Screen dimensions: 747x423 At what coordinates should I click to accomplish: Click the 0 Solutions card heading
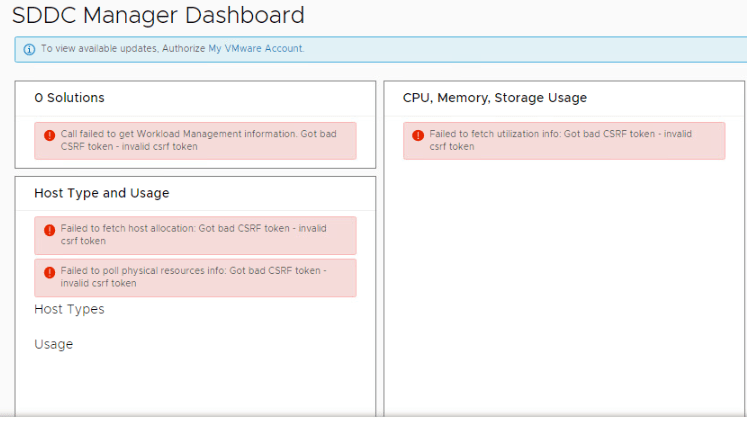(69, 98)
